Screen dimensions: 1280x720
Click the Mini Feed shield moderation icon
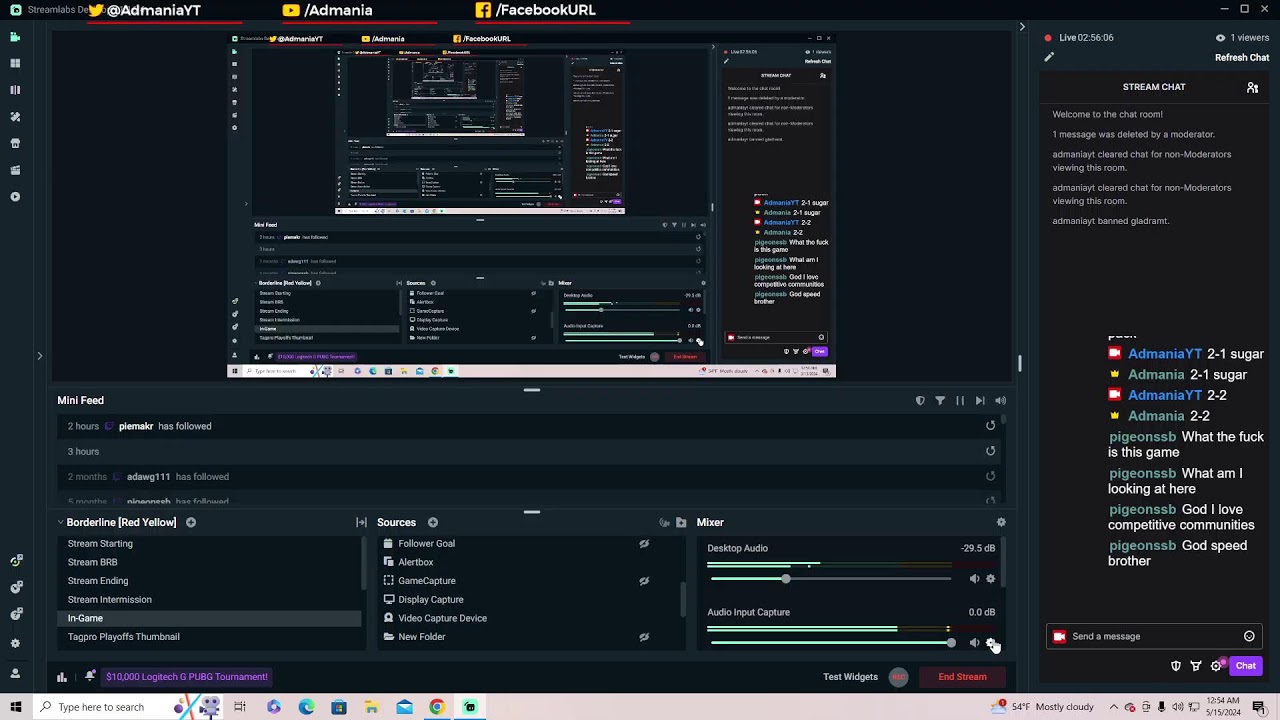tap(920, 401)
